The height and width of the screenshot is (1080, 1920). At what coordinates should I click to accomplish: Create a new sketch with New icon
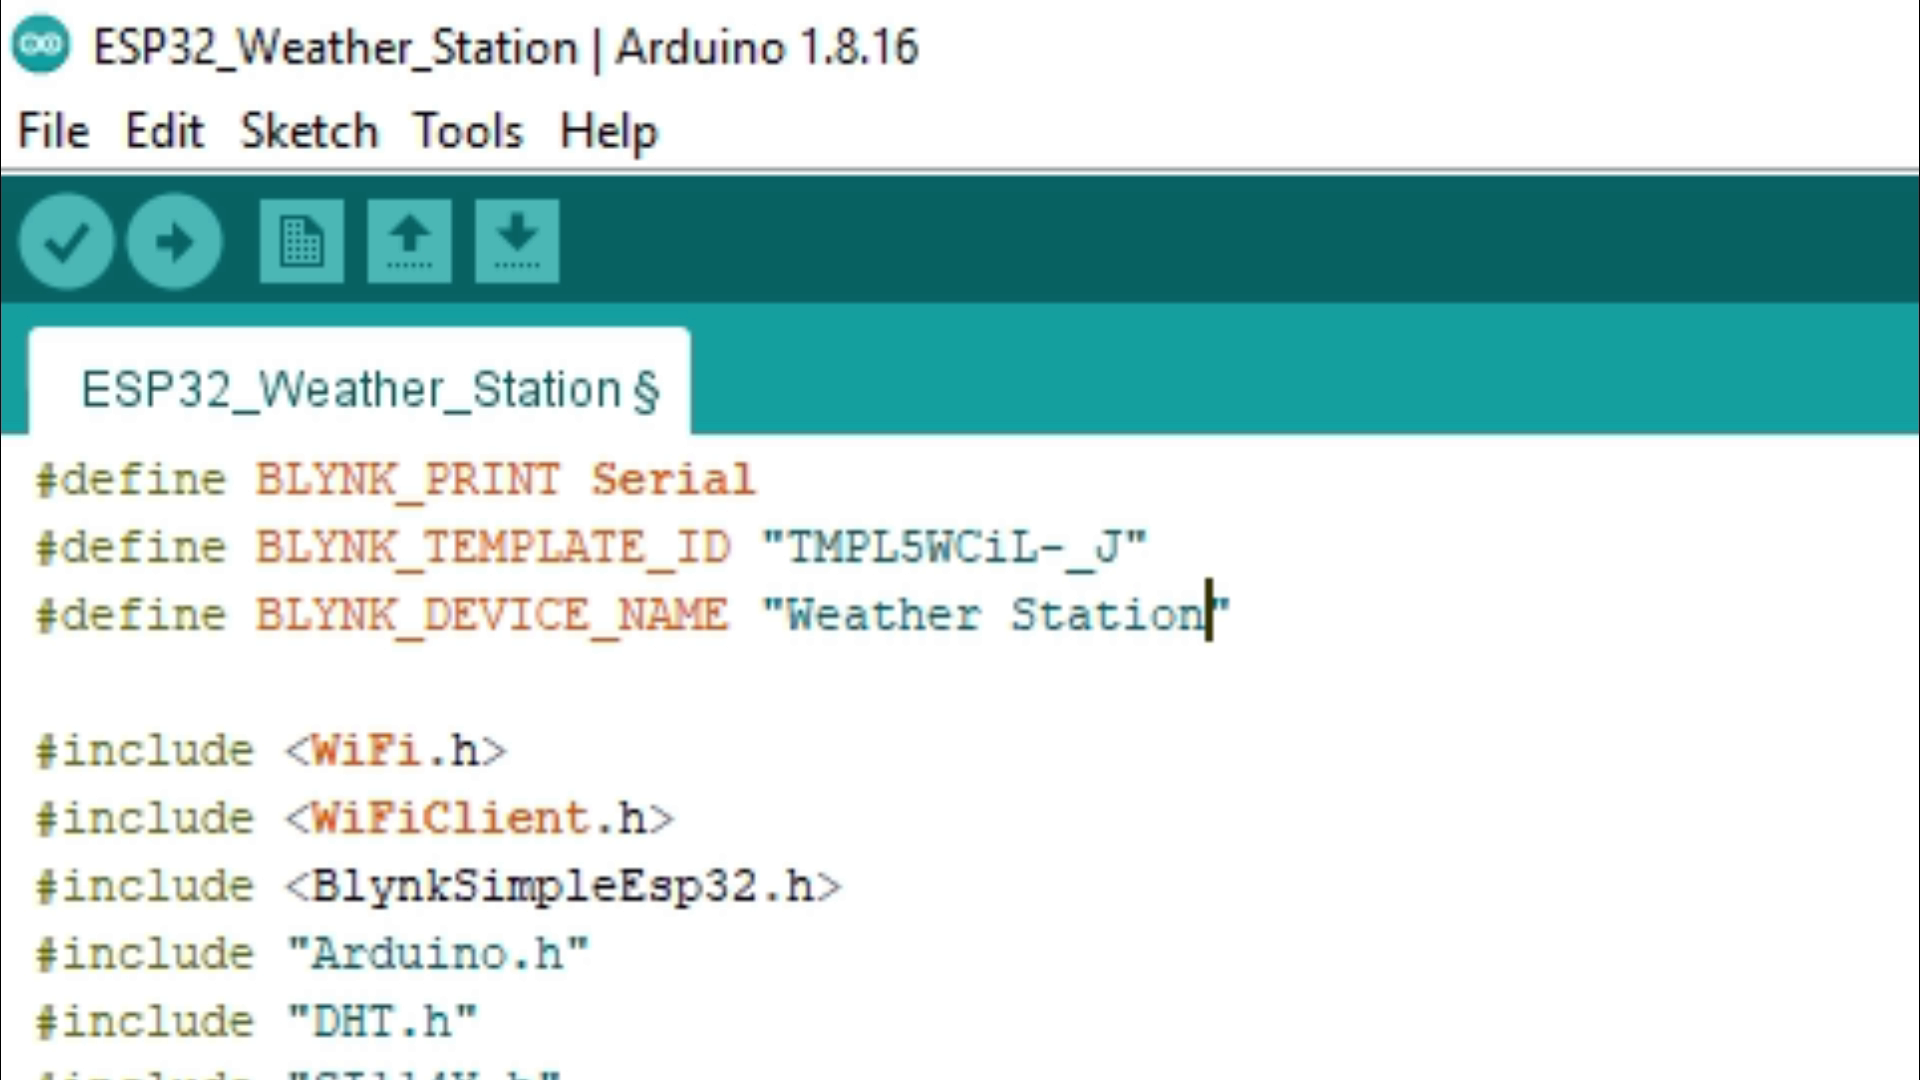(301, 241)
